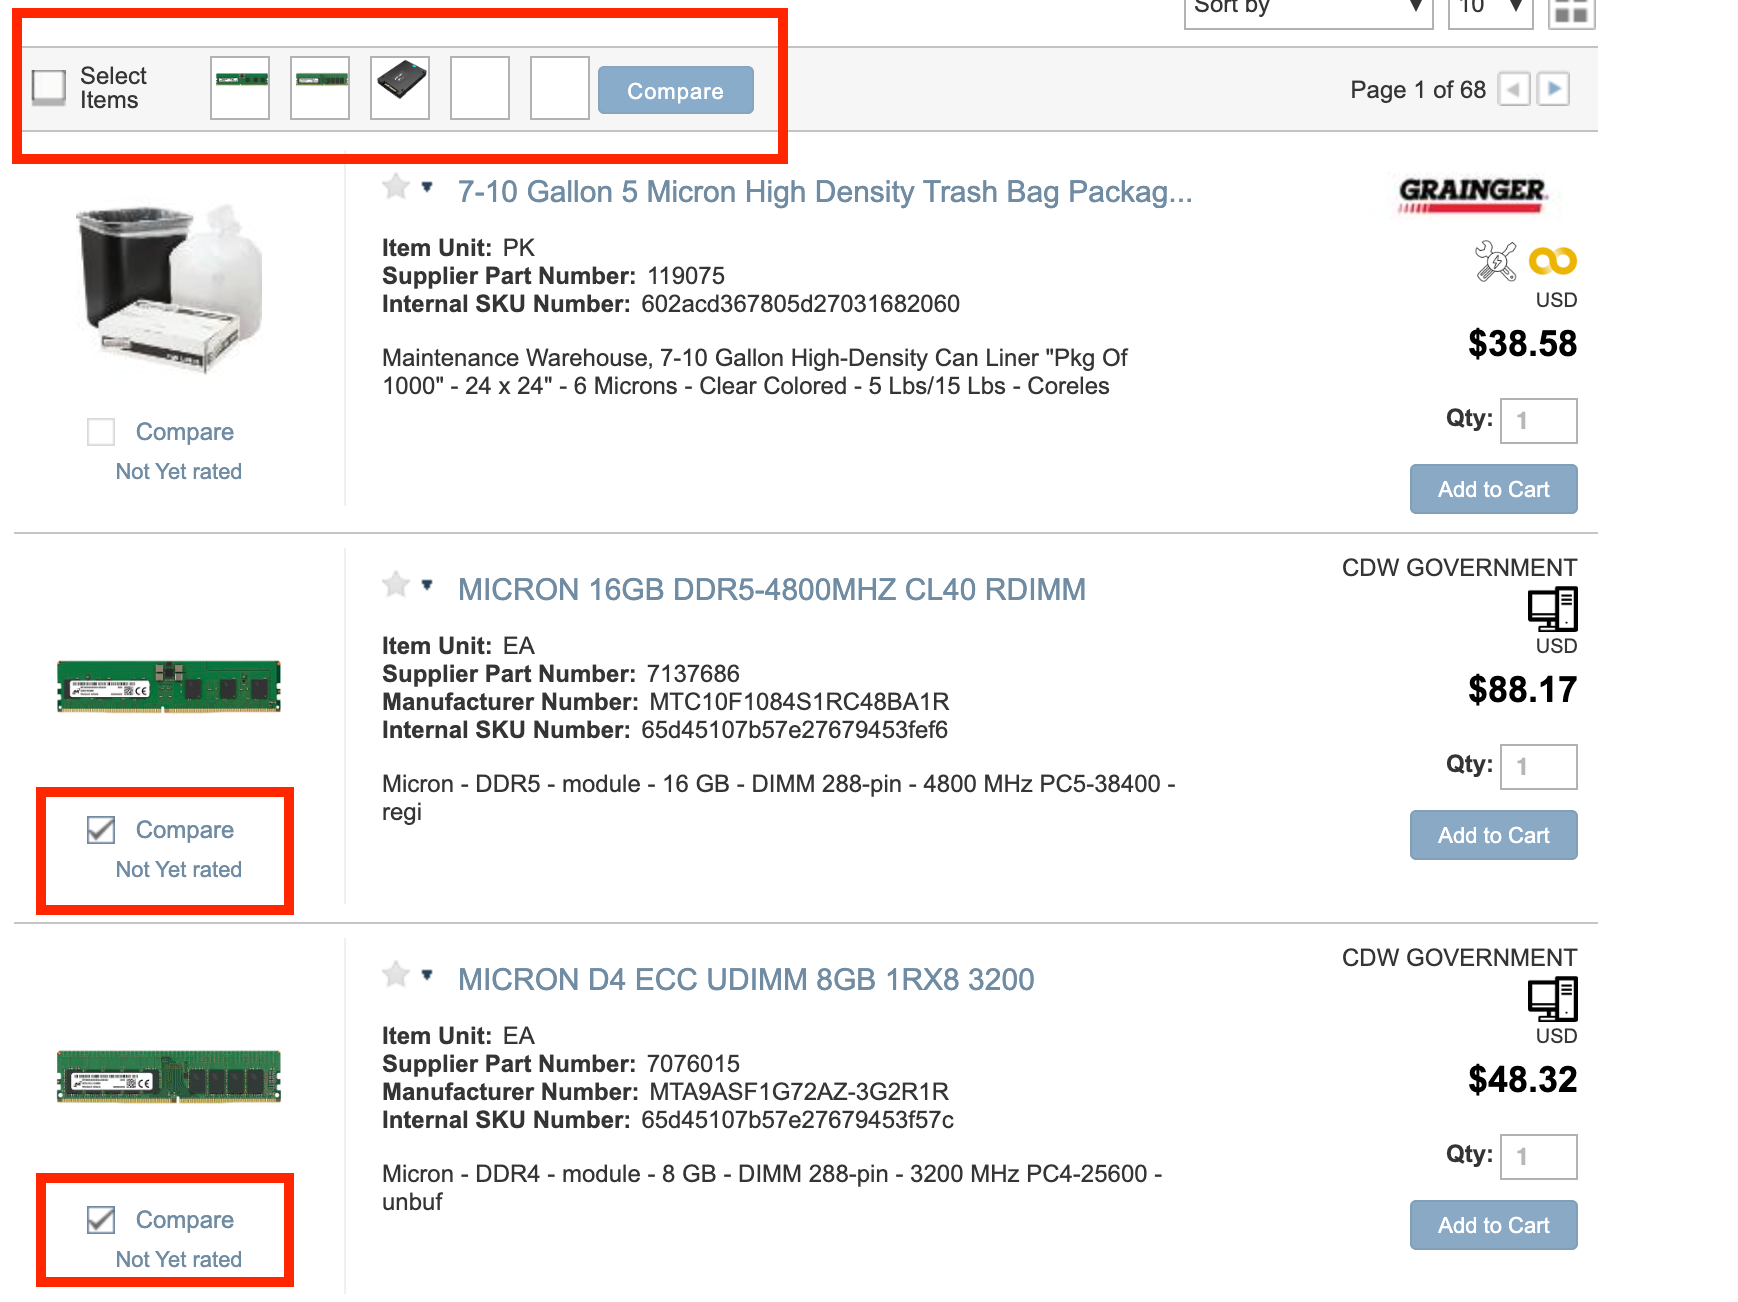This screenshot has width=1738, height=1302.
Task: Click the Page 1 of 68 text
Action: pyautogui.click(x=1418, y=90)
